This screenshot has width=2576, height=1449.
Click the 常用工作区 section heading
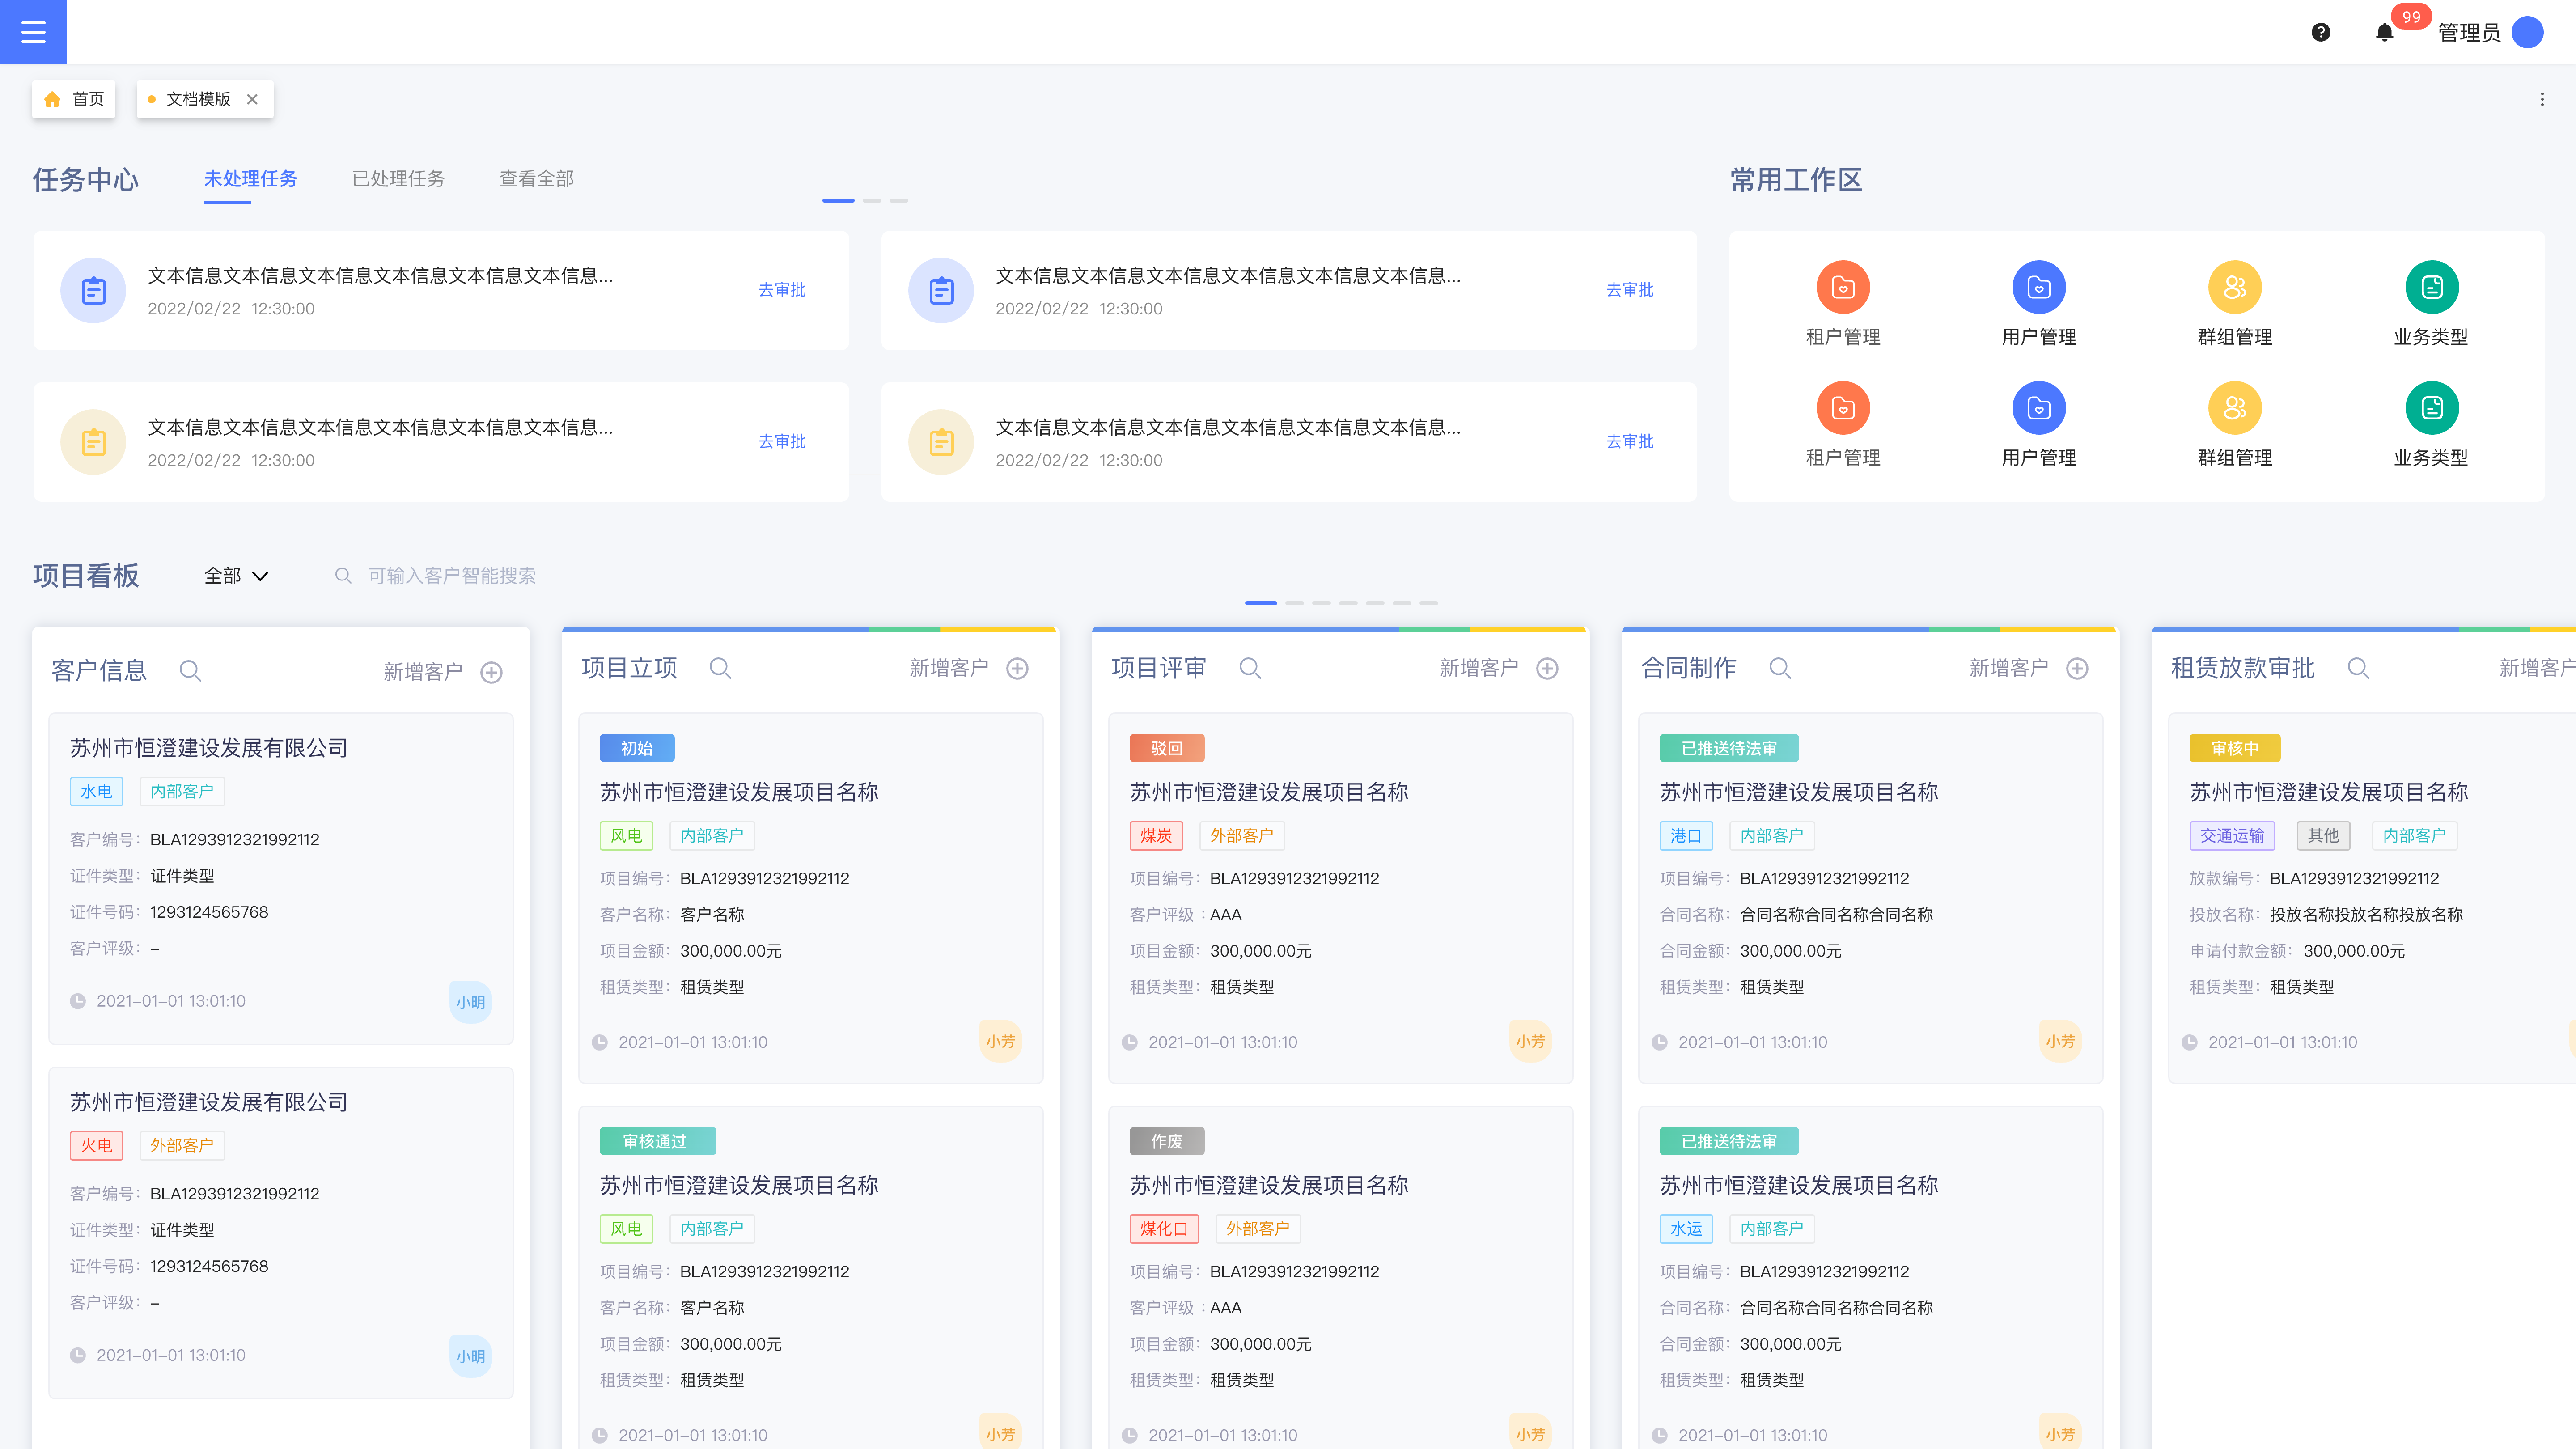pos(1796,180)
